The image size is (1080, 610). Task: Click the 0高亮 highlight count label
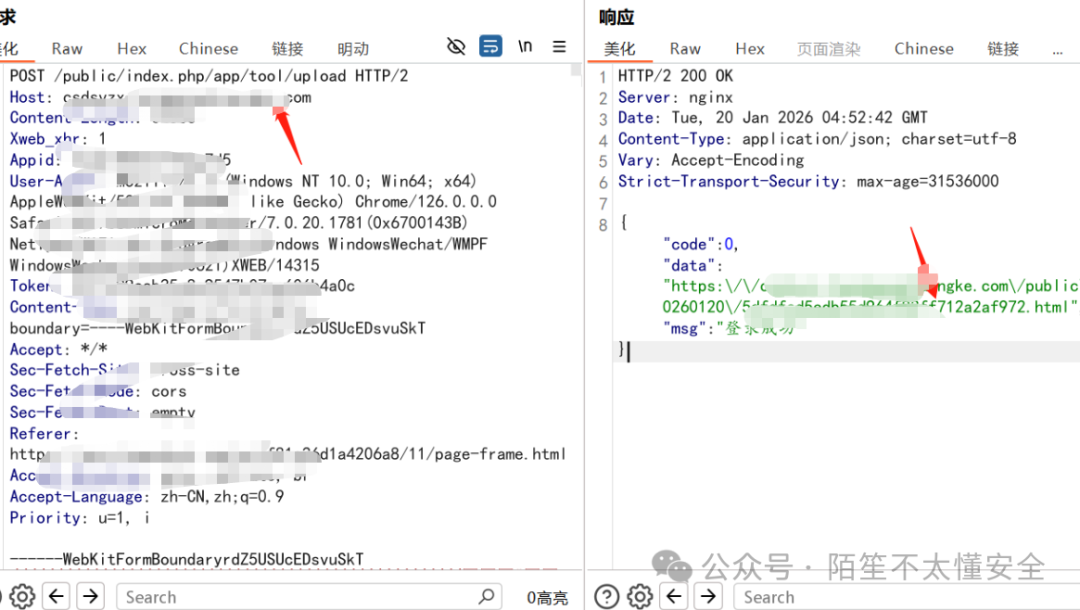click(x=548, y=598)
